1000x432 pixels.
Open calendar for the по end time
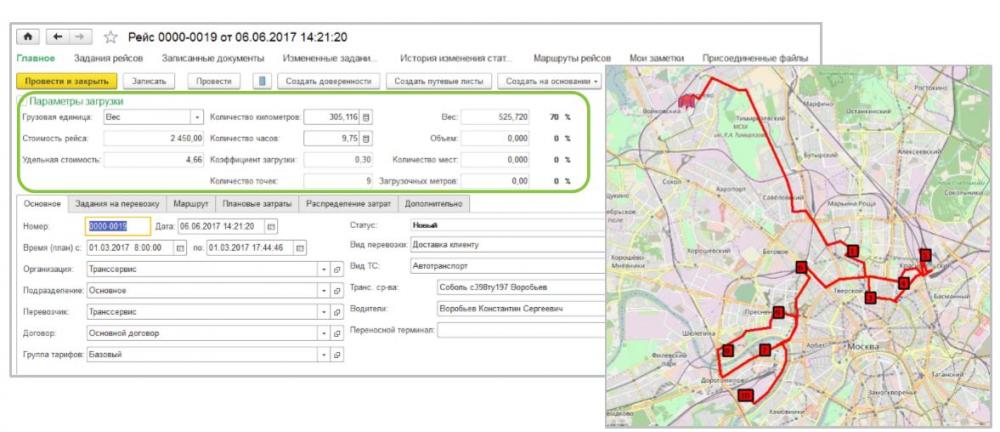[x=300, y=248]
